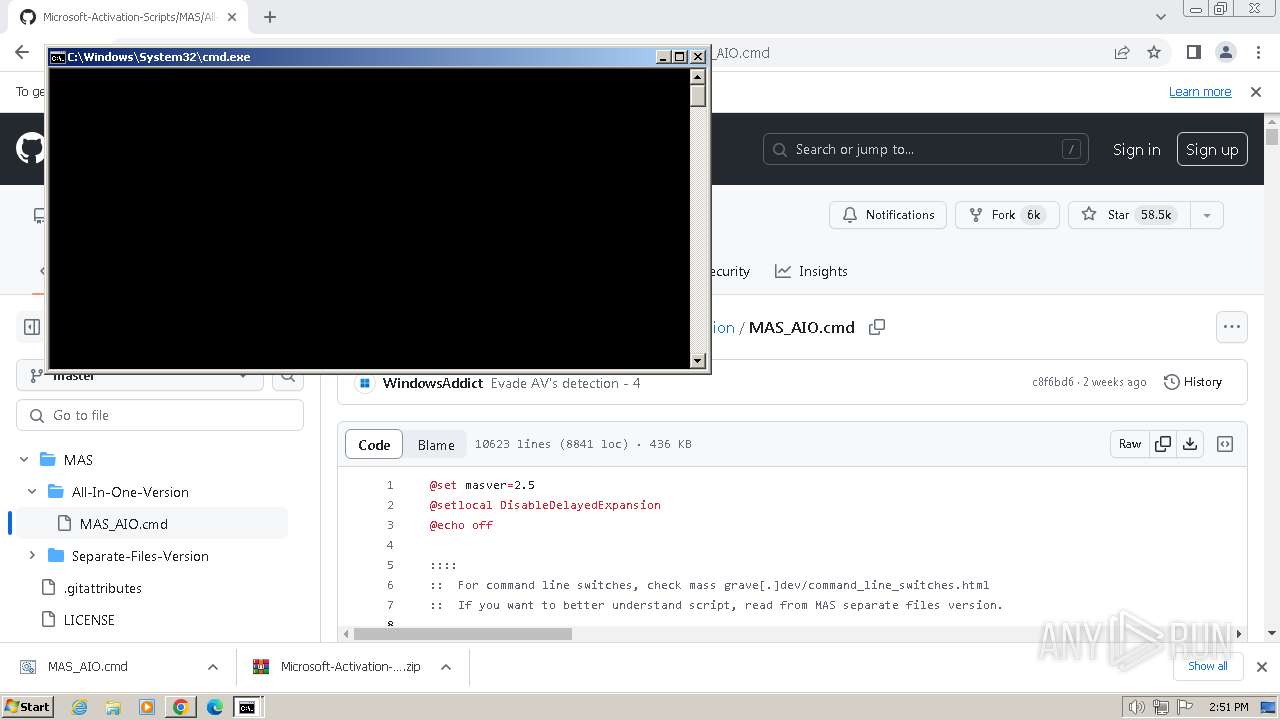Viewport: 1280px width, 720px height.
Task: Switch to cmd.exe taskbar button
Action: pos(247,707)
